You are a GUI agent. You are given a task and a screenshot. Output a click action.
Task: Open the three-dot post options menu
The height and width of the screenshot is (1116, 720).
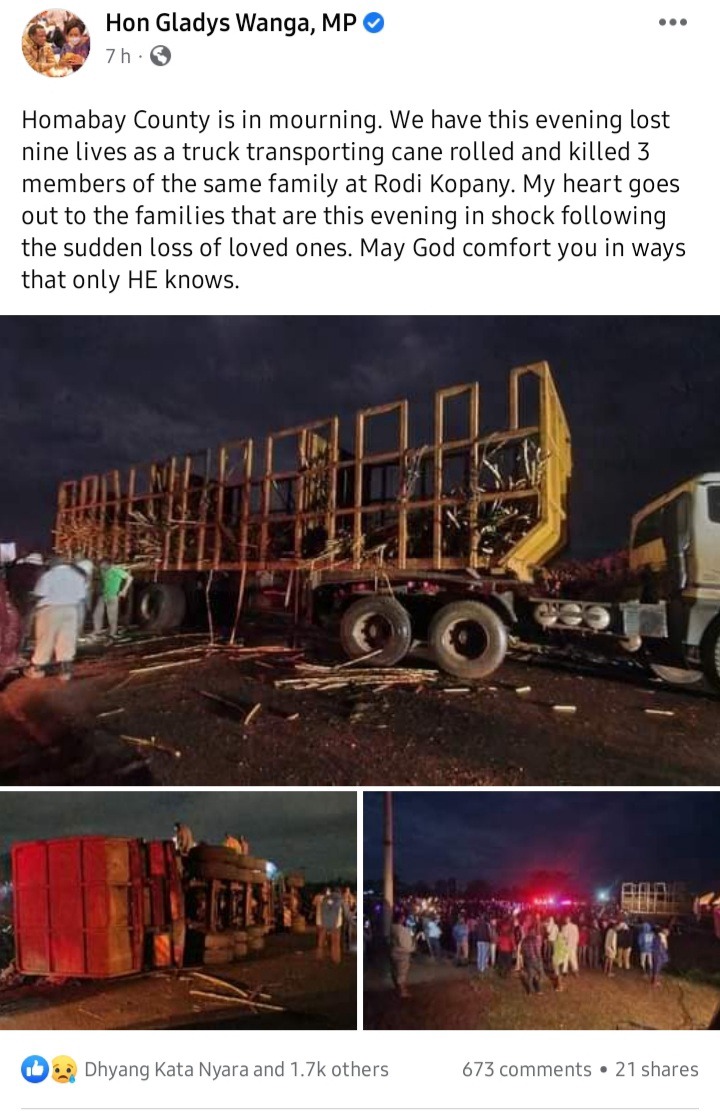coord(672,22)
